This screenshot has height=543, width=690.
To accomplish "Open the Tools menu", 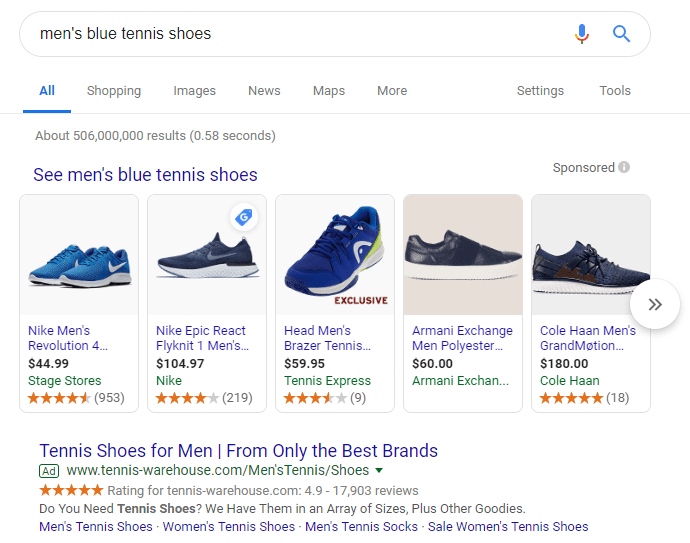I will click(x=615, y=91).
